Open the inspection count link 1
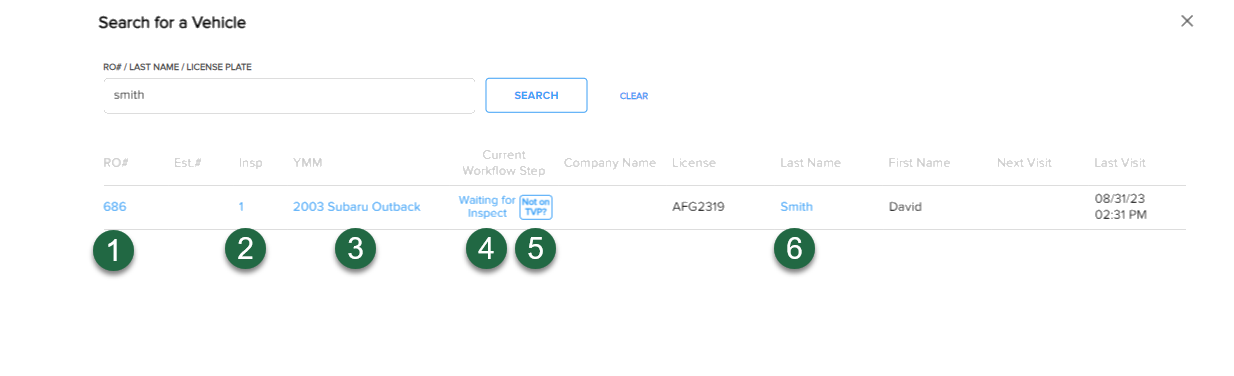 (241, 207)
